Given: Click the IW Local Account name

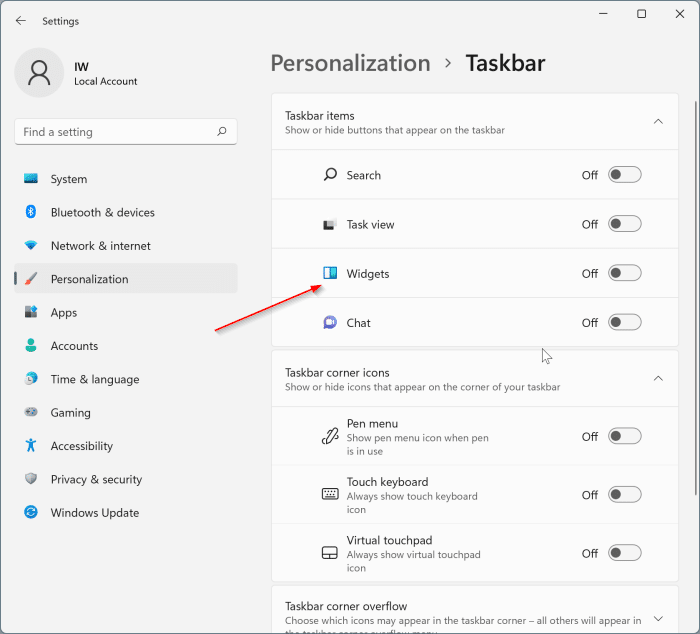Looking at the screenshot, I should pos(105,74).
